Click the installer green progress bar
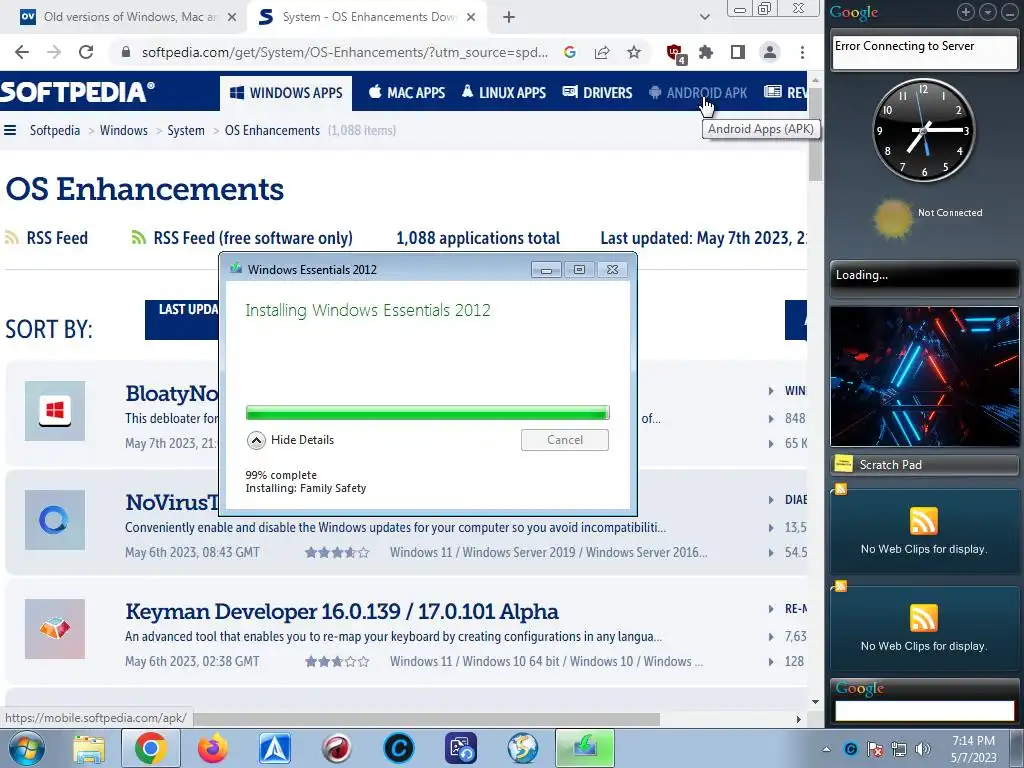This screenshot has height=768, width=1024. (428, 412)
